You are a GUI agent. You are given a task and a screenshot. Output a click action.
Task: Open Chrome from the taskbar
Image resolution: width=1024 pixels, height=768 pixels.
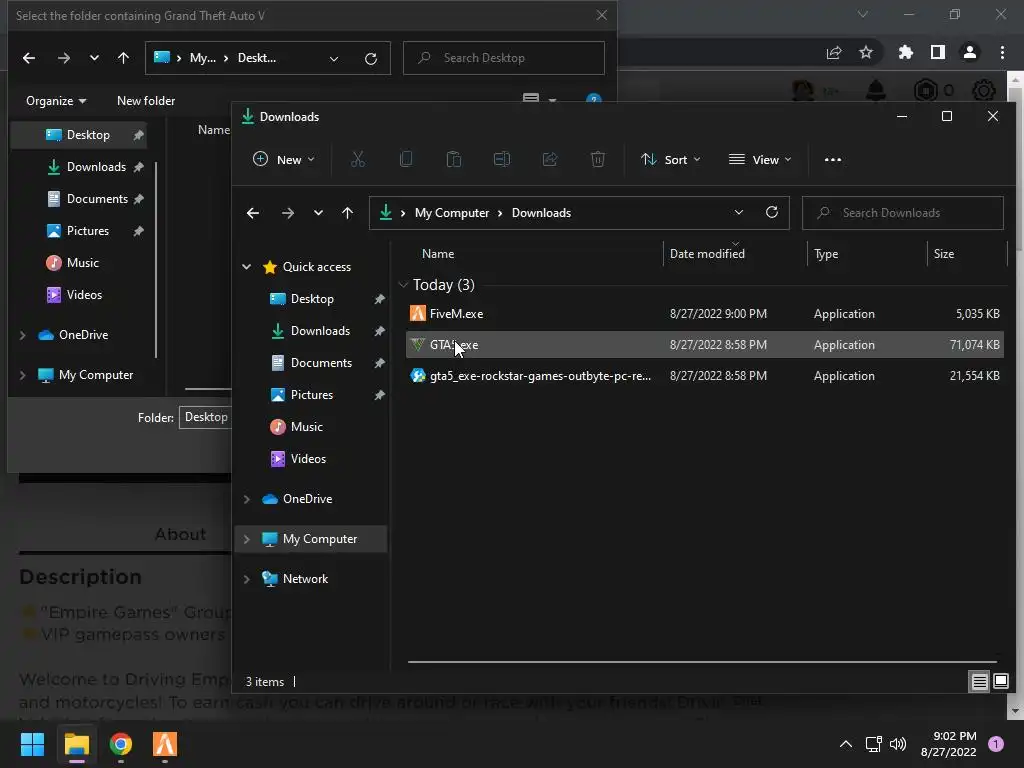[121, 744]
